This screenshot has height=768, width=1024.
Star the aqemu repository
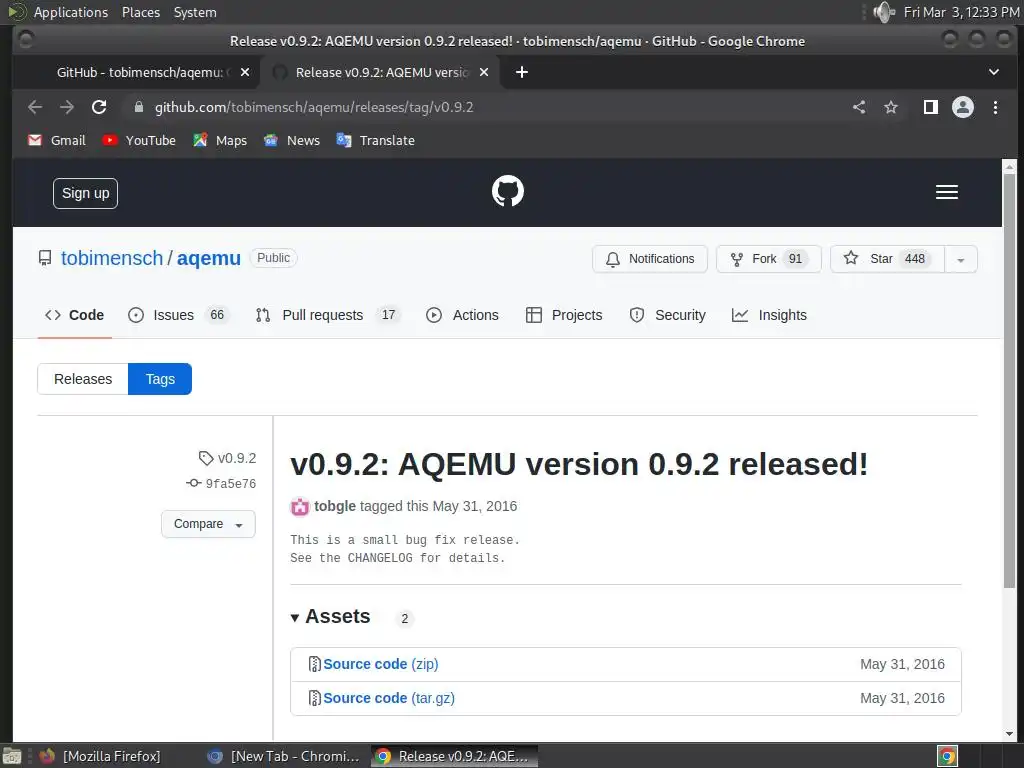click(888, 259)
